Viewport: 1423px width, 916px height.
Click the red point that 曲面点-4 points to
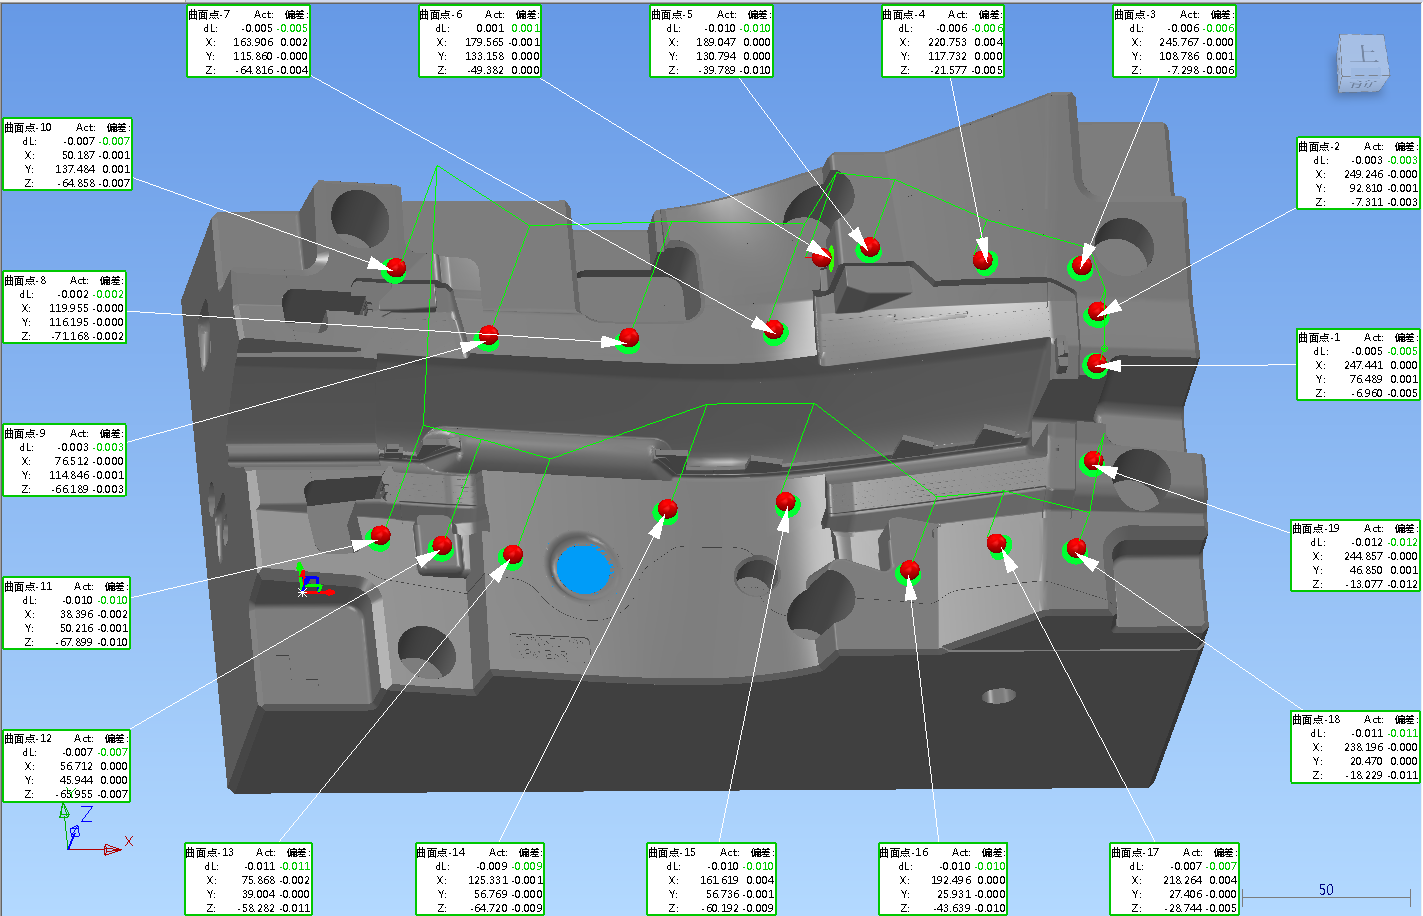tap(983, 259)
